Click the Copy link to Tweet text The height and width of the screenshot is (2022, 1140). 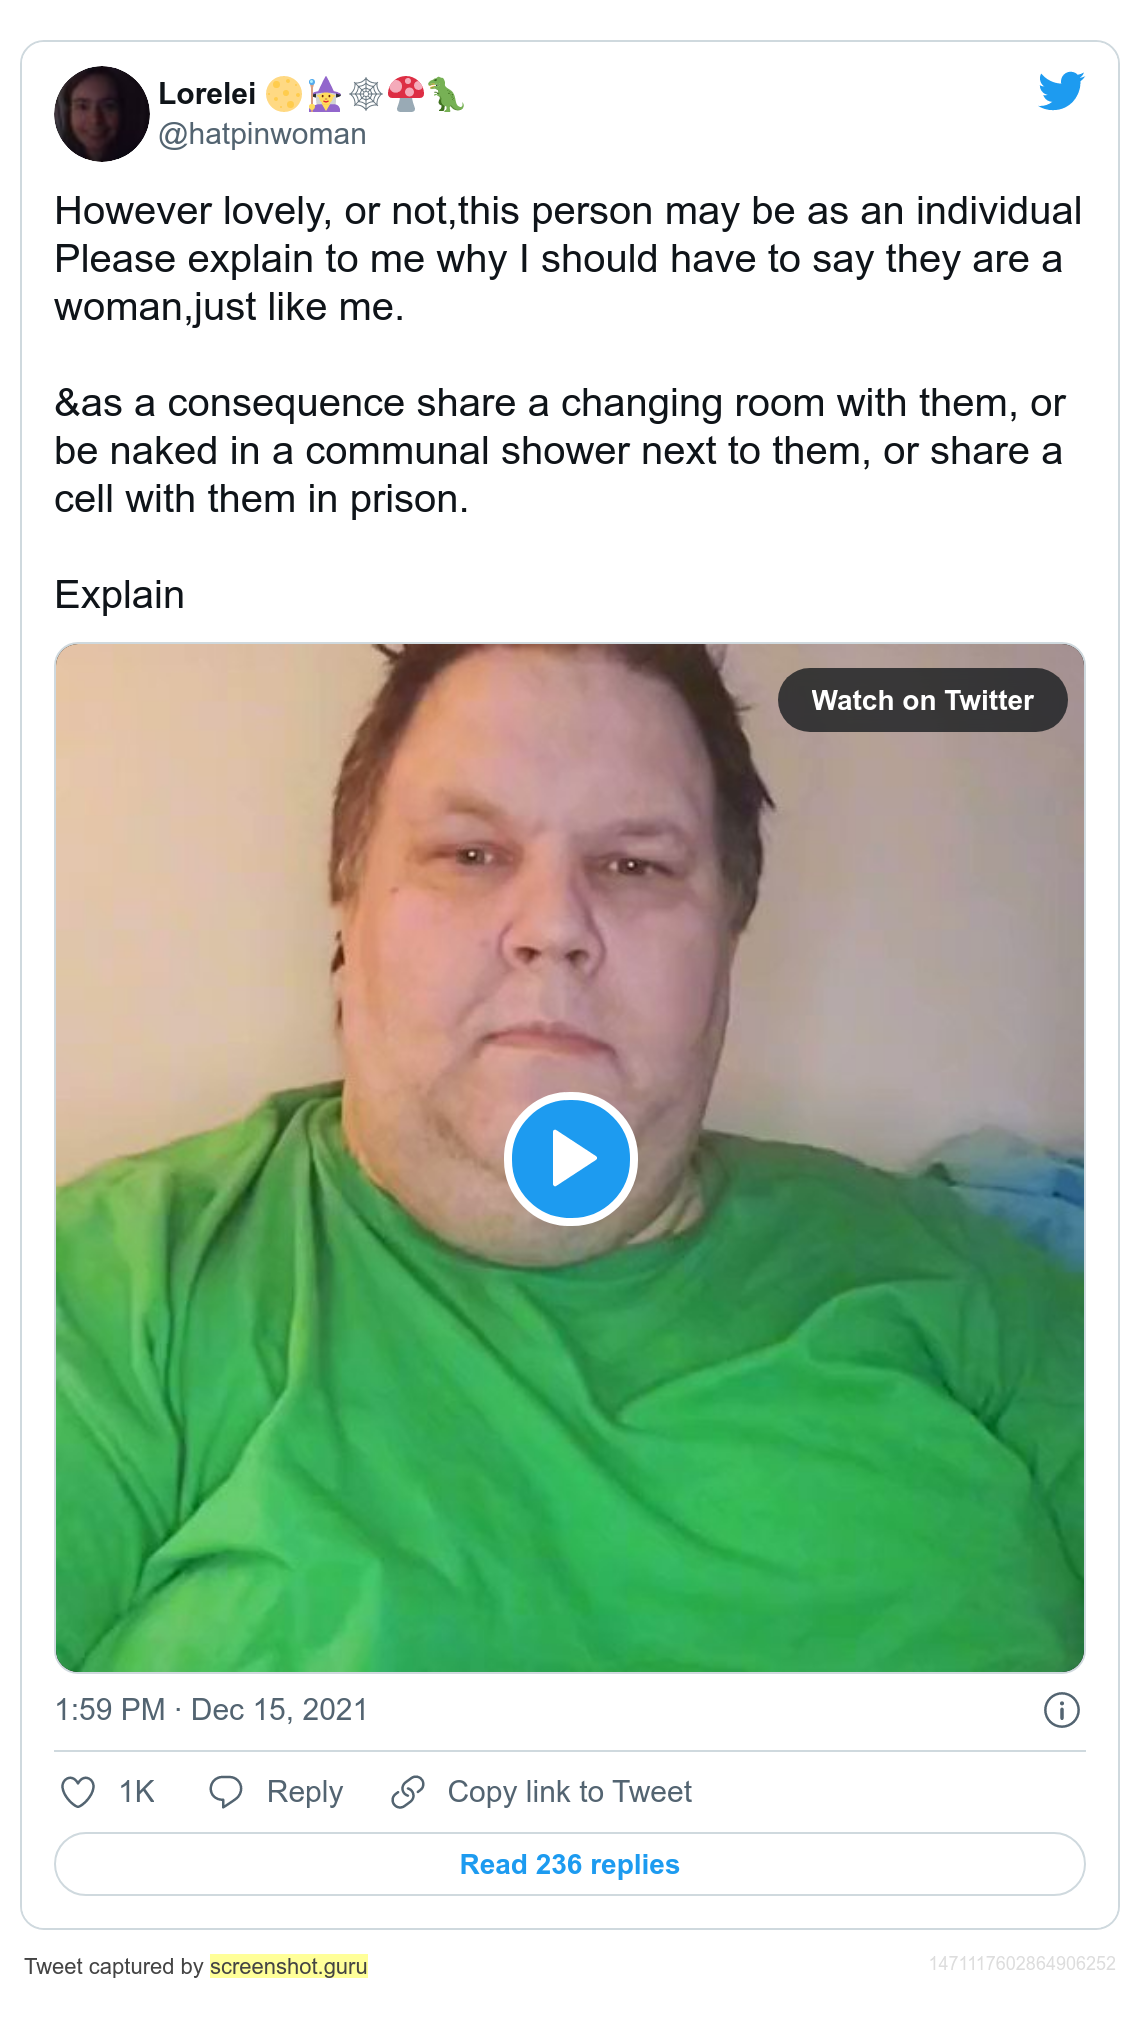coord(569,1792)
